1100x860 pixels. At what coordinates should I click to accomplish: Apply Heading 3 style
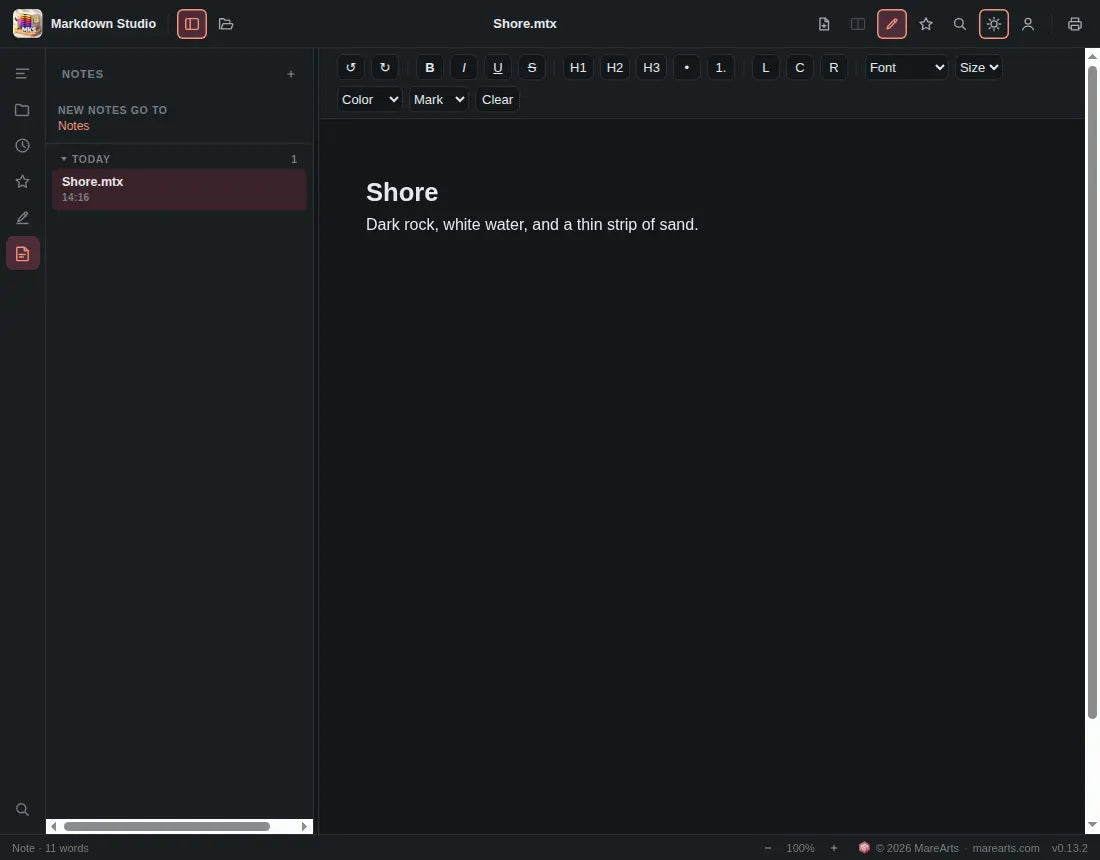pos(652,67)
